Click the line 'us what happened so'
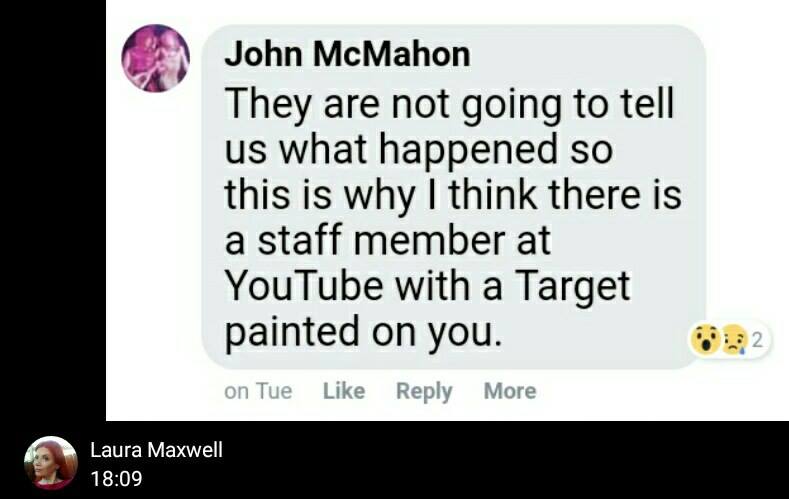The image size is (789, 499). [x=418, y=150]
